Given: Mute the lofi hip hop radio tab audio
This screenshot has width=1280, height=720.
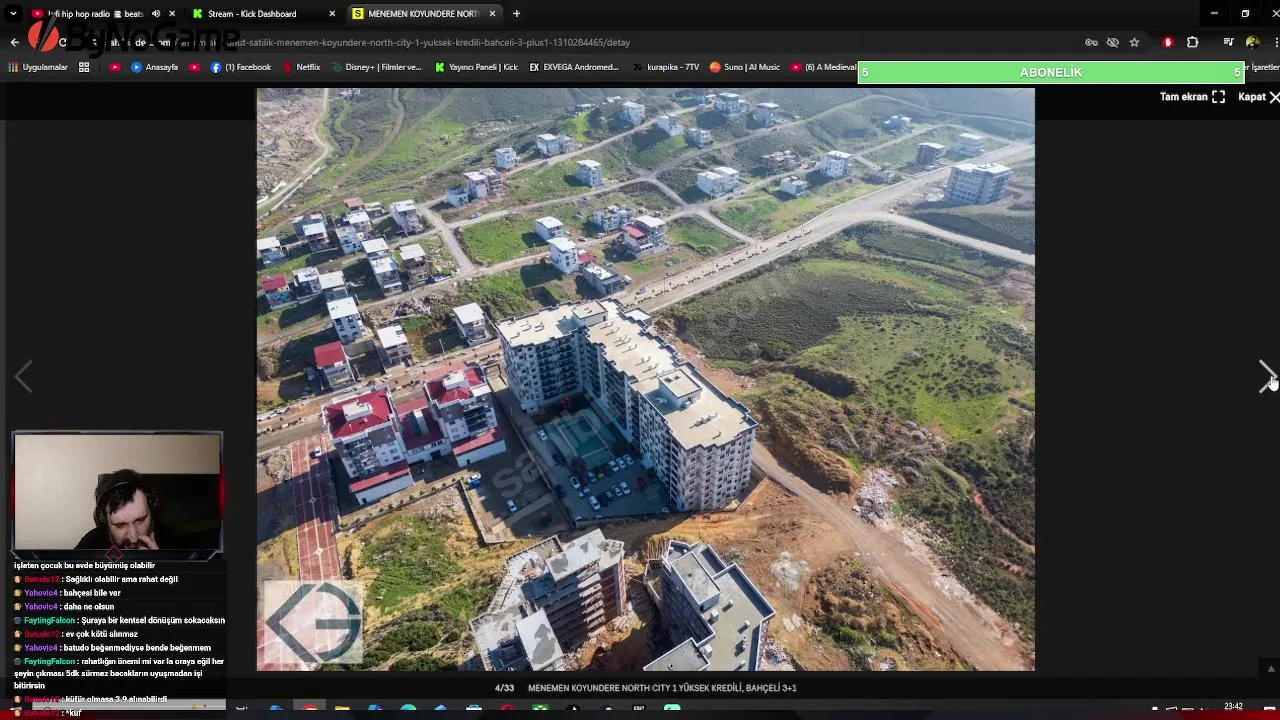Looking at the screenshot, I should 155,14.
